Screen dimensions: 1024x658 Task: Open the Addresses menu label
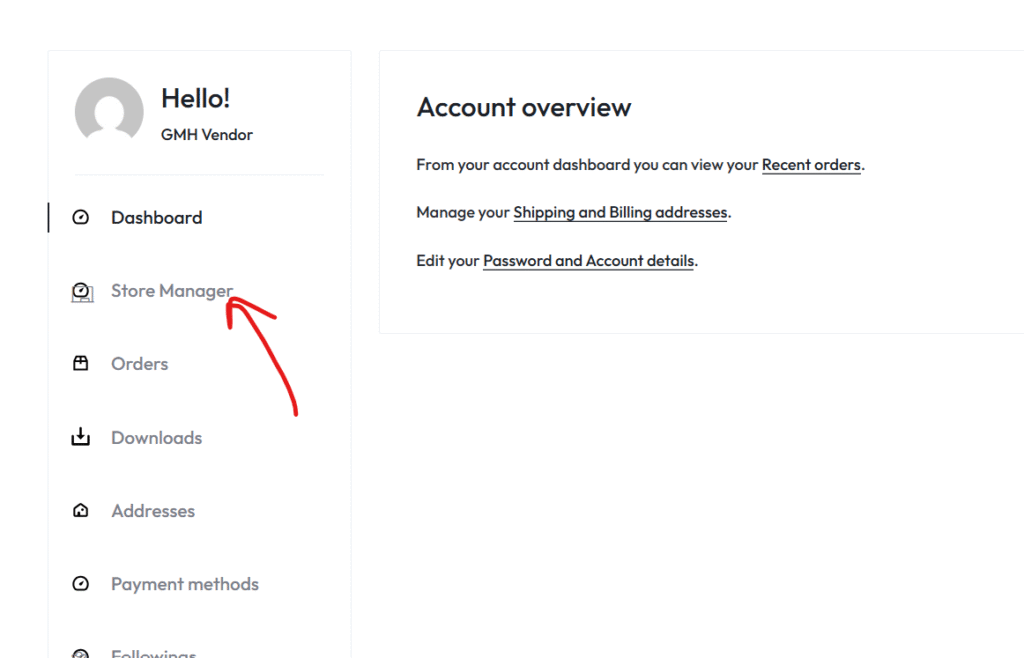click(x=153, y=511)
